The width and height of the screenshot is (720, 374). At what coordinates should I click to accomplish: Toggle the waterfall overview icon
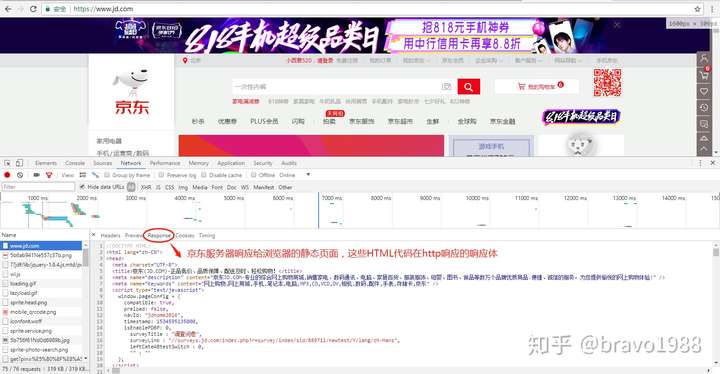tap(95, 175)
